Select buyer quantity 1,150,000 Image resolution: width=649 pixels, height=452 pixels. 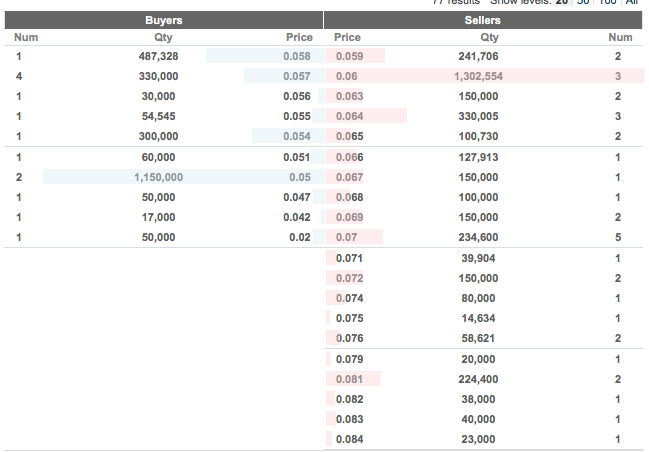coord(159,177)
